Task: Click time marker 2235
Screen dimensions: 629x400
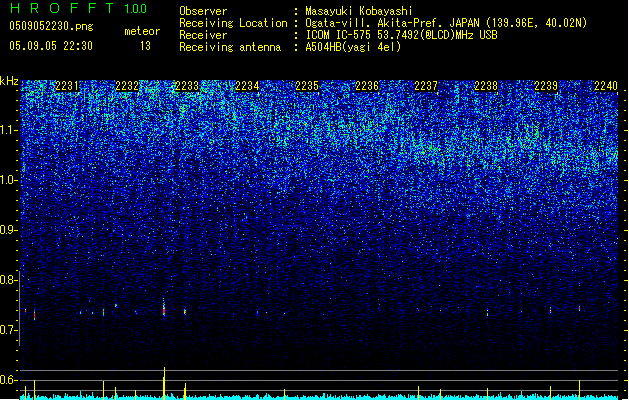Action: point(307,86)
